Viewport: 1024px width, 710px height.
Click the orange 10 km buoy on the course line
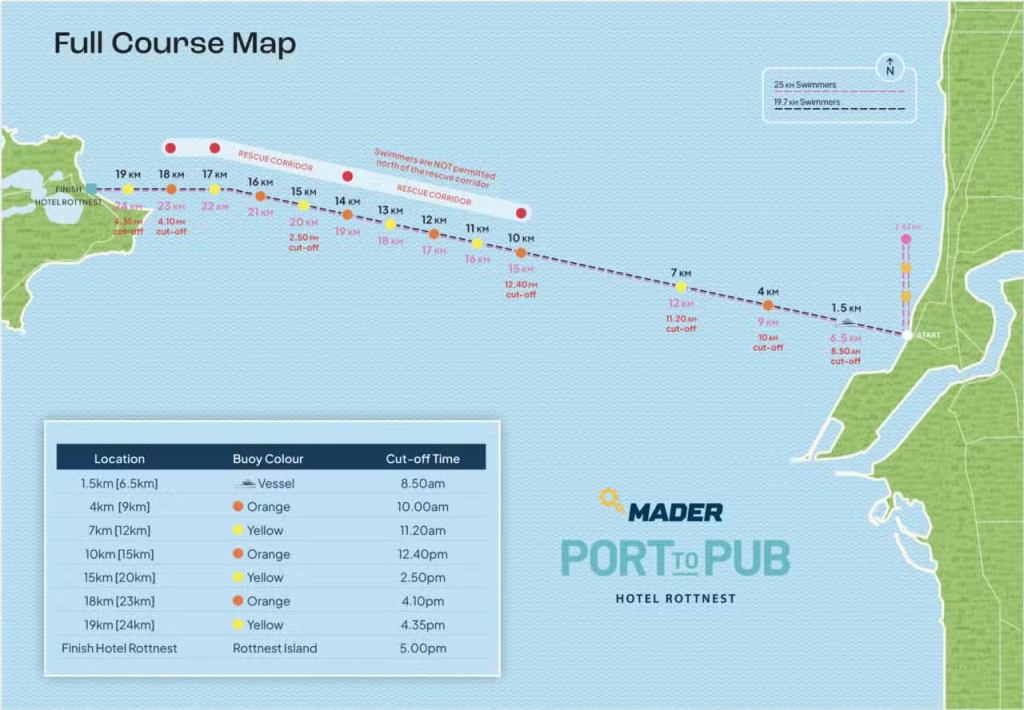(x=521, y=253)
